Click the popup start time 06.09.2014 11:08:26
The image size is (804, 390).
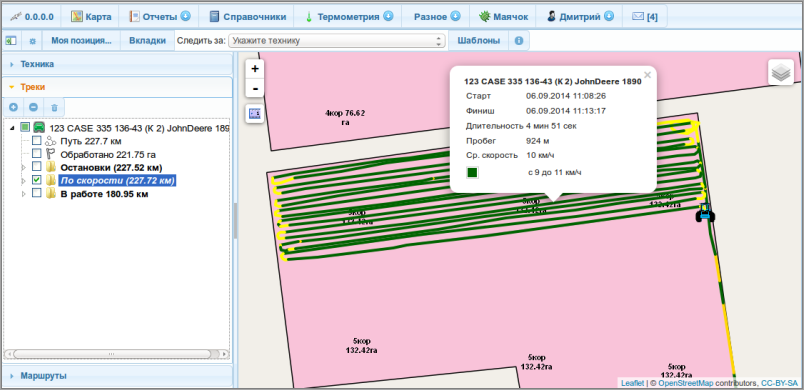(x=566, y=96)
